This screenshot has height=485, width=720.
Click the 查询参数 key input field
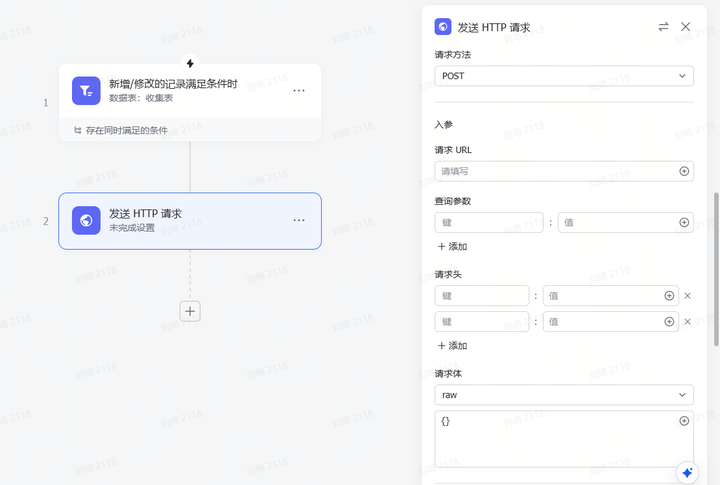pyautogui.click(x=489, y=222)
